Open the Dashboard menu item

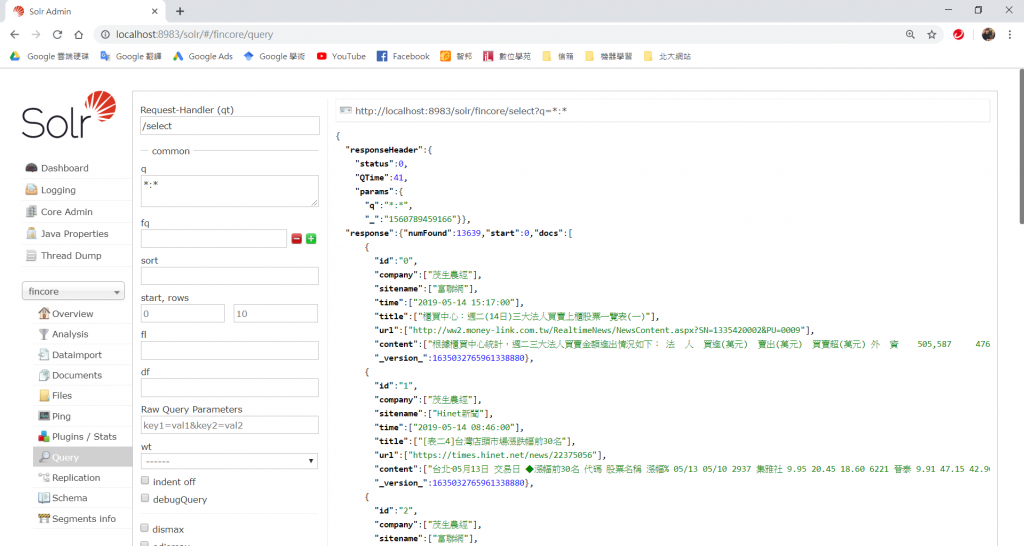tap(65, 168)
